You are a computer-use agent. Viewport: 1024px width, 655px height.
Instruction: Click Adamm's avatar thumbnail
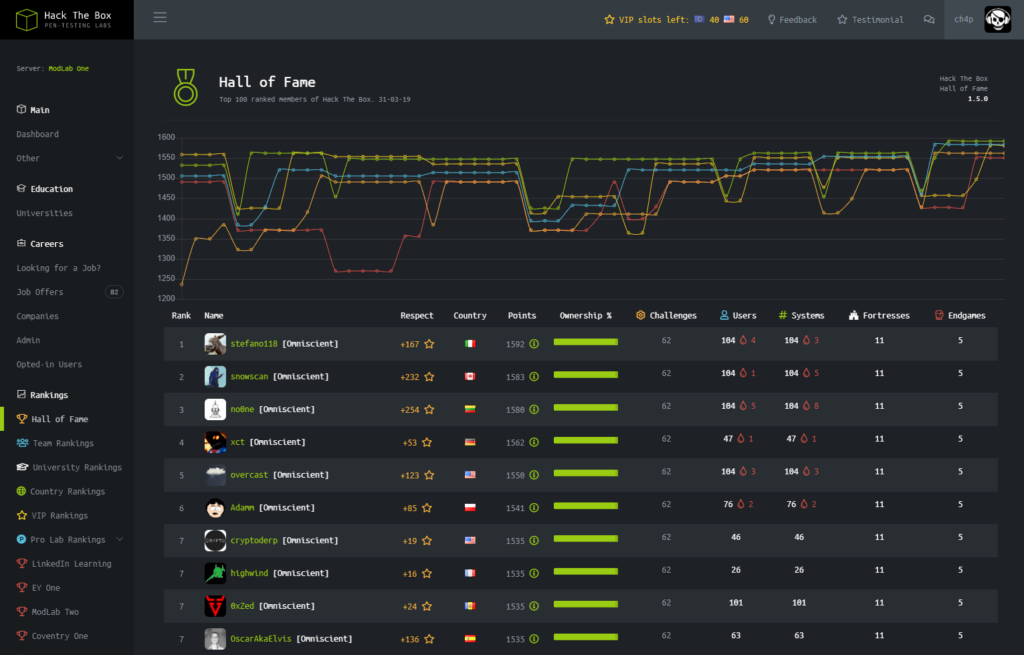pyautogui.click(x=215, y=507)
